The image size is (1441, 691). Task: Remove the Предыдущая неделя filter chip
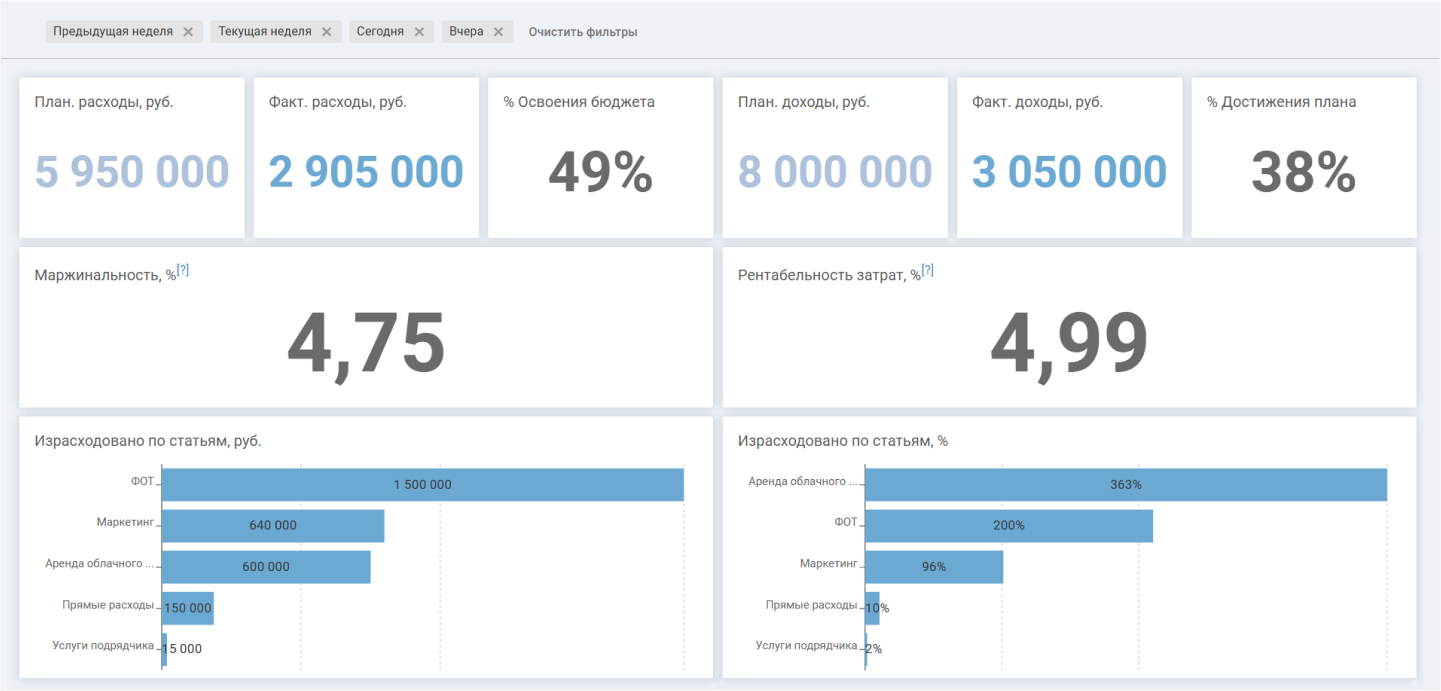click(188, 32)
